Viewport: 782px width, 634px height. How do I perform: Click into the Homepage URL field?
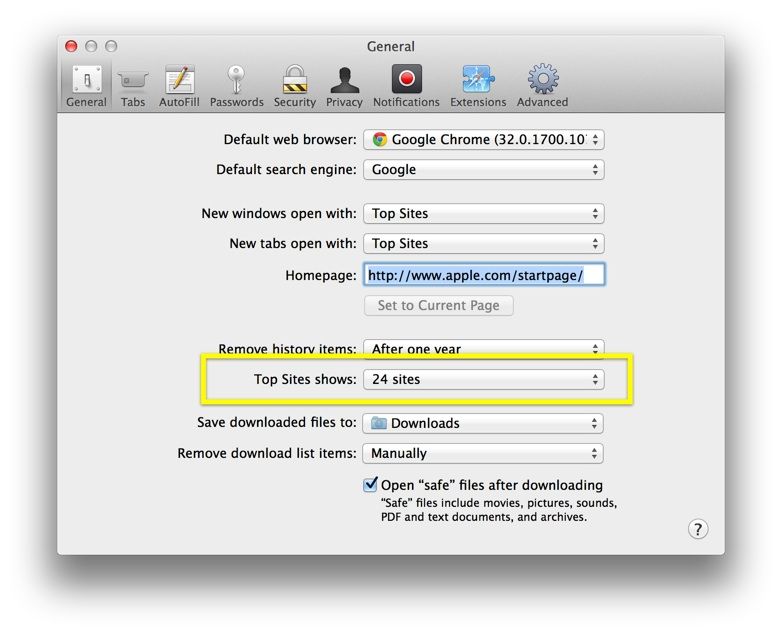click(x=484, y=274)
